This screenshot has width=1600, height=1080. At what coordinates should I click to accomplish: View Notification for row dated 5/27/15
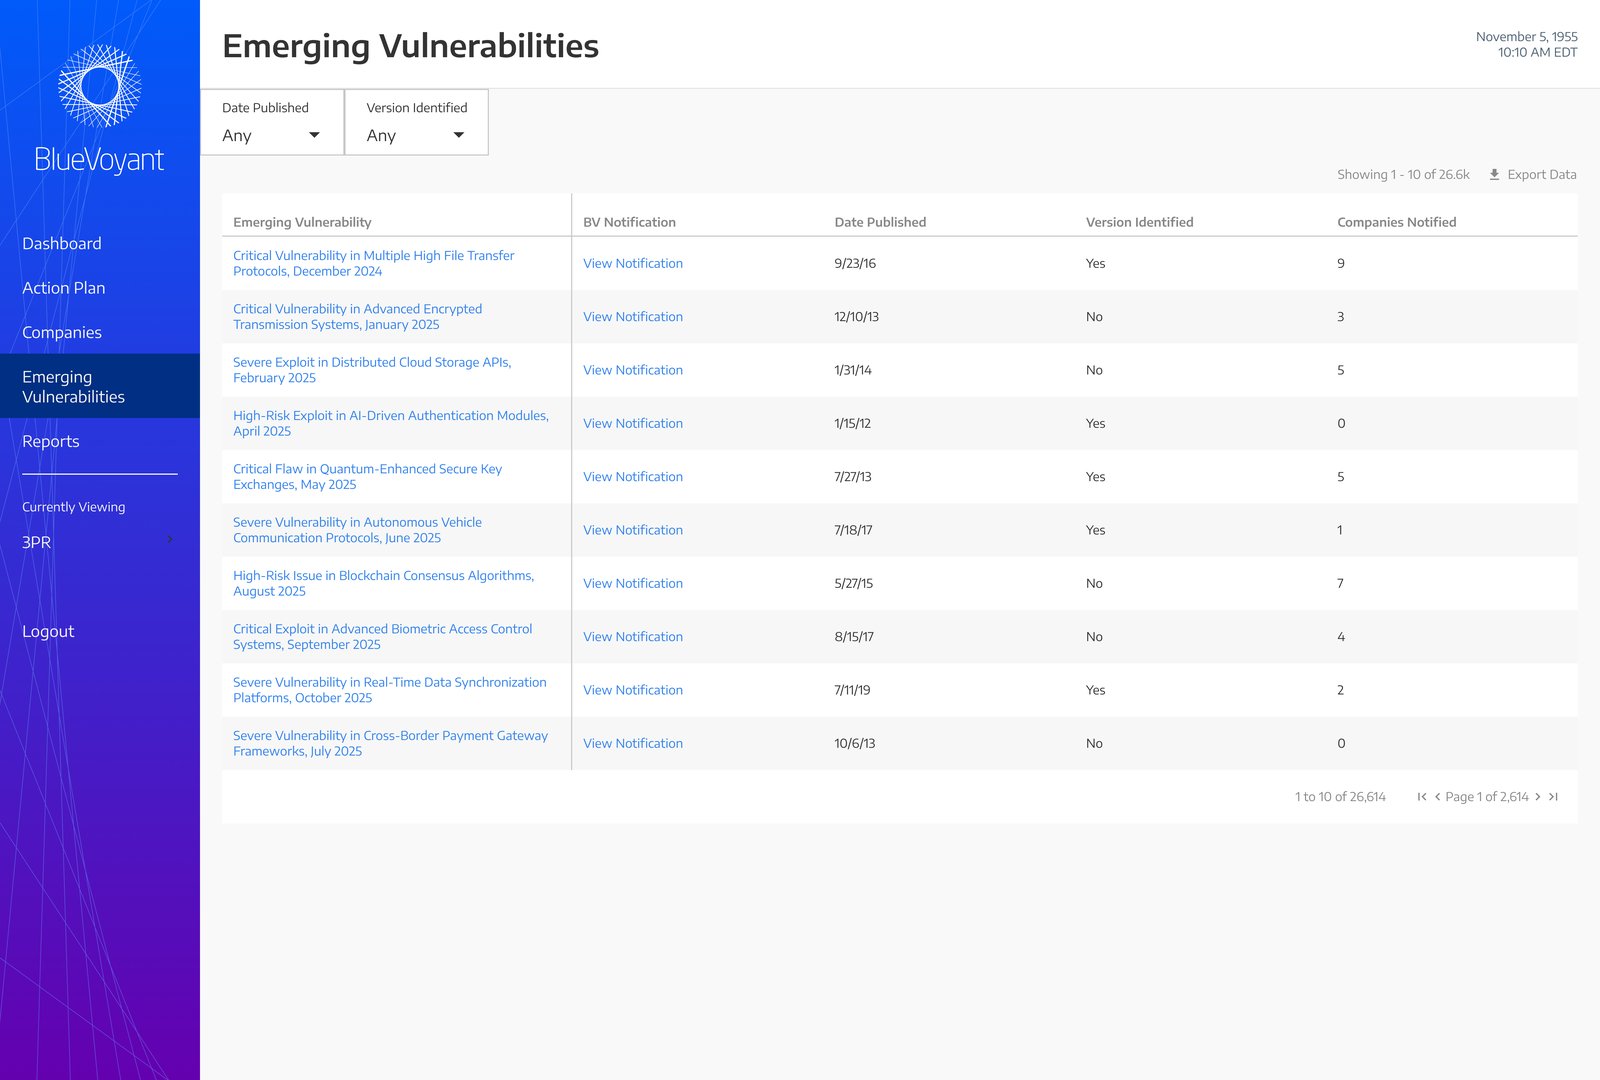pyautogui.click(x=633, y=583)
